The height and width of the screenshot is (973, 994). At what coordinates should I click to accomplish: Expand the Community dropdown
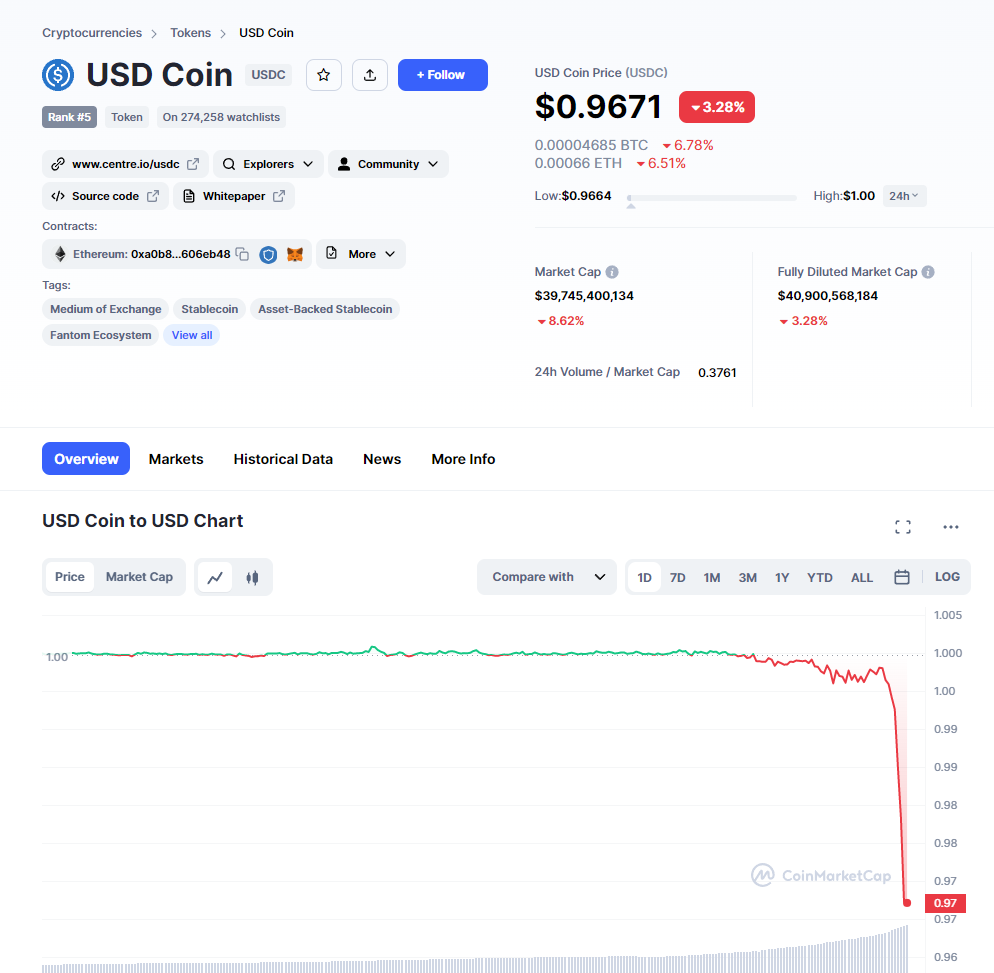coord(388,164)
